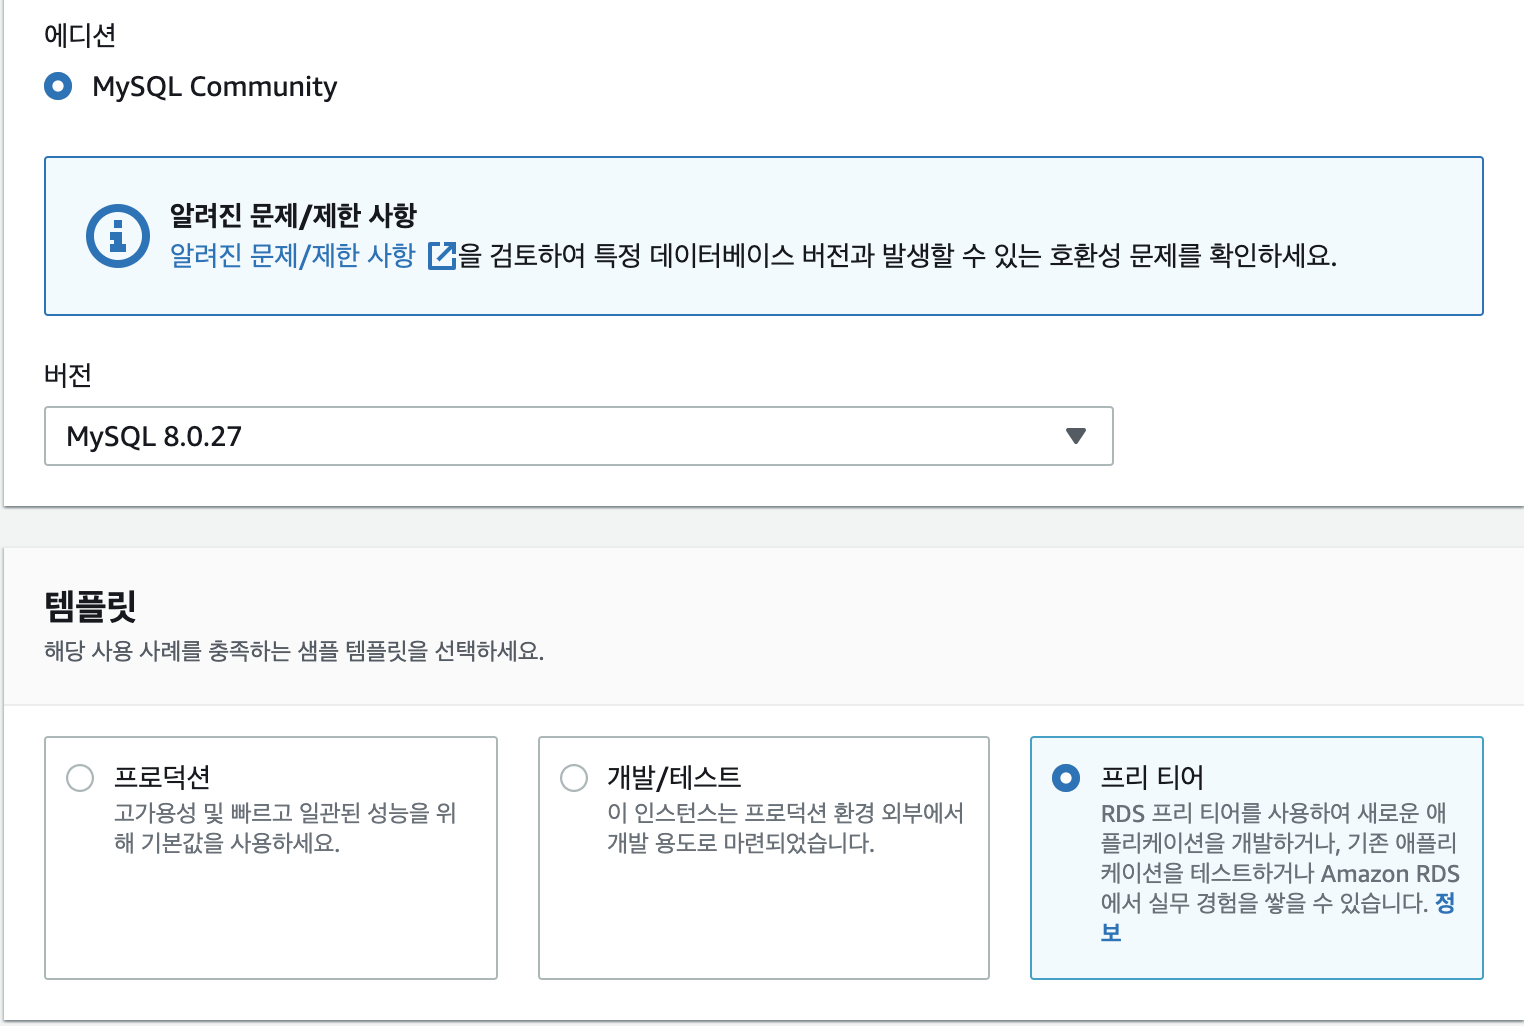Viewport: 1524px width, 1026px height.
Task: Click the 해당 사용 사례를 충족하는 샘플 템플릿을 선택하세요 text
Action: tap(294, 651)
